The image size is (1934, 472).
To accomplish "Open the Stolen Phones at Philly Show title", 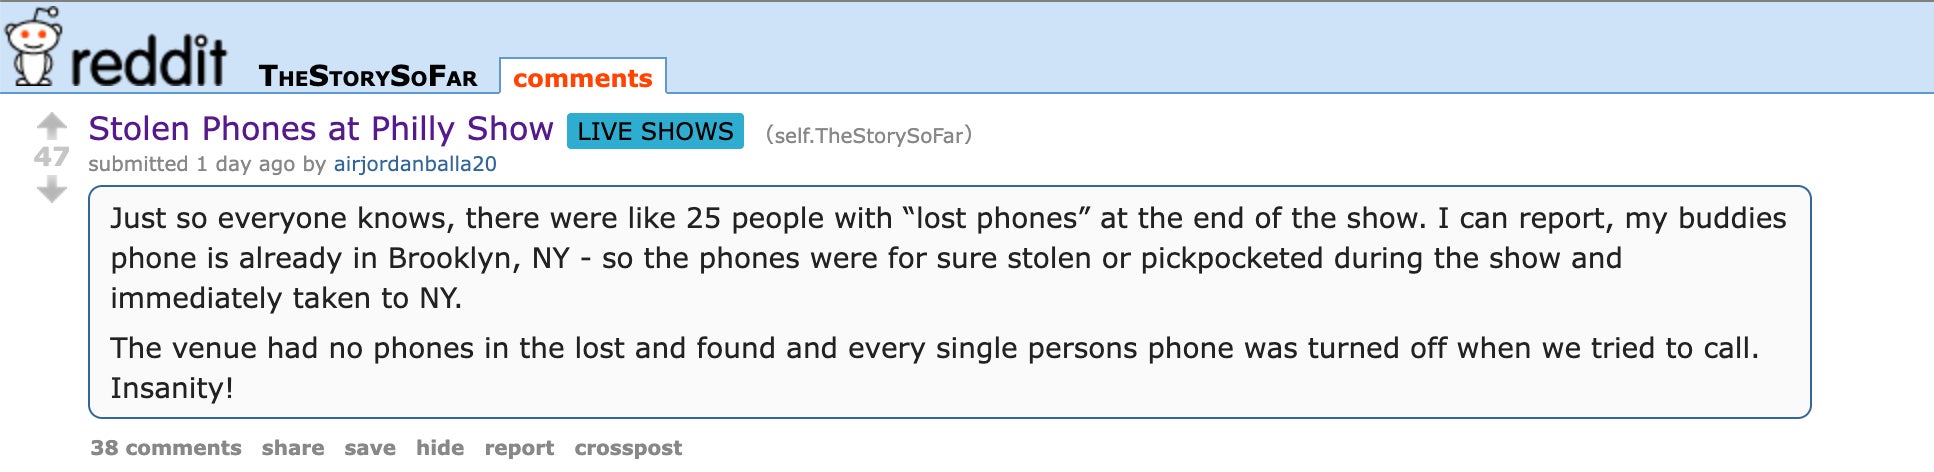I will click(x=320, y=129).
